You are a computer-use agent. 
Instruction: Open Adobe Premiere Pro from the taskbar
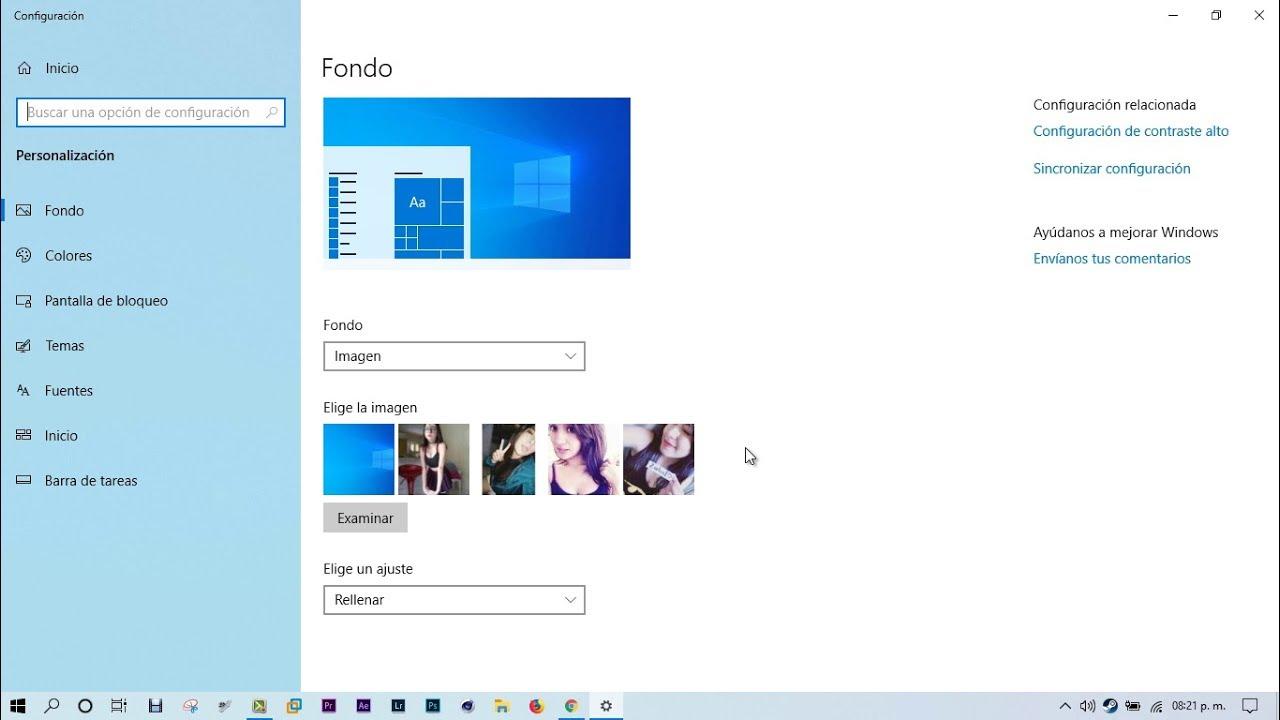coord(329,705)
